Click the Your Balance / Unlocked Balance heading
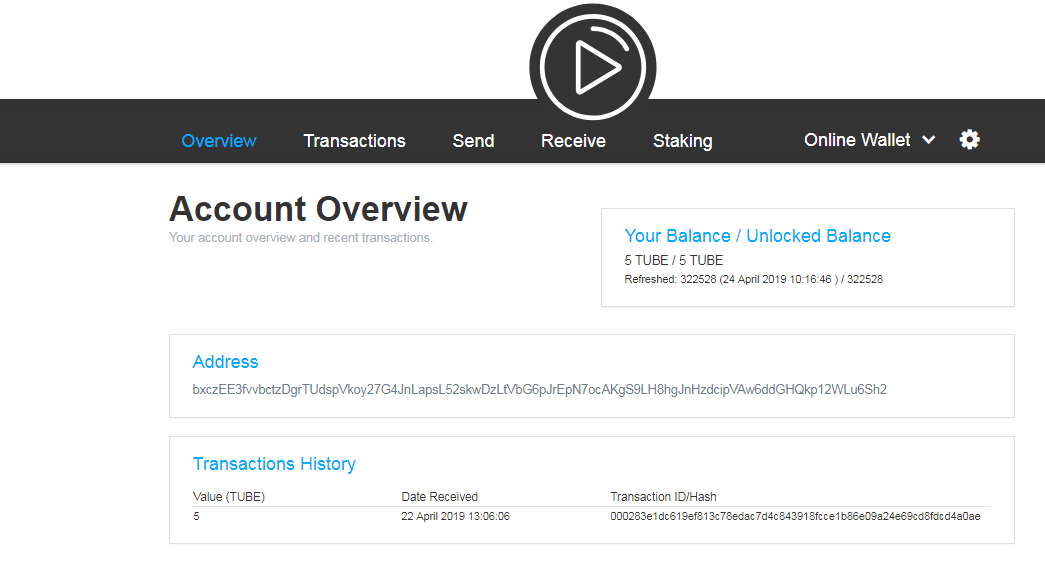 coord(757,236)
